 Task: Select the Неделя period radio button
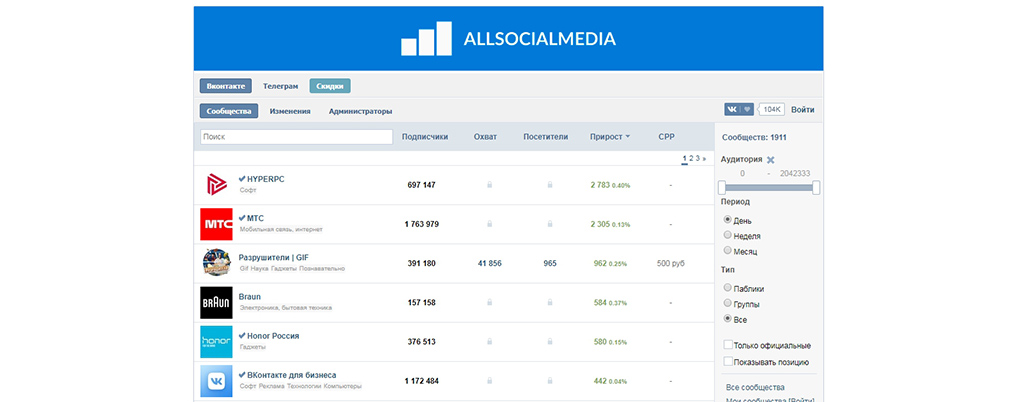click(x=727, y=235)
